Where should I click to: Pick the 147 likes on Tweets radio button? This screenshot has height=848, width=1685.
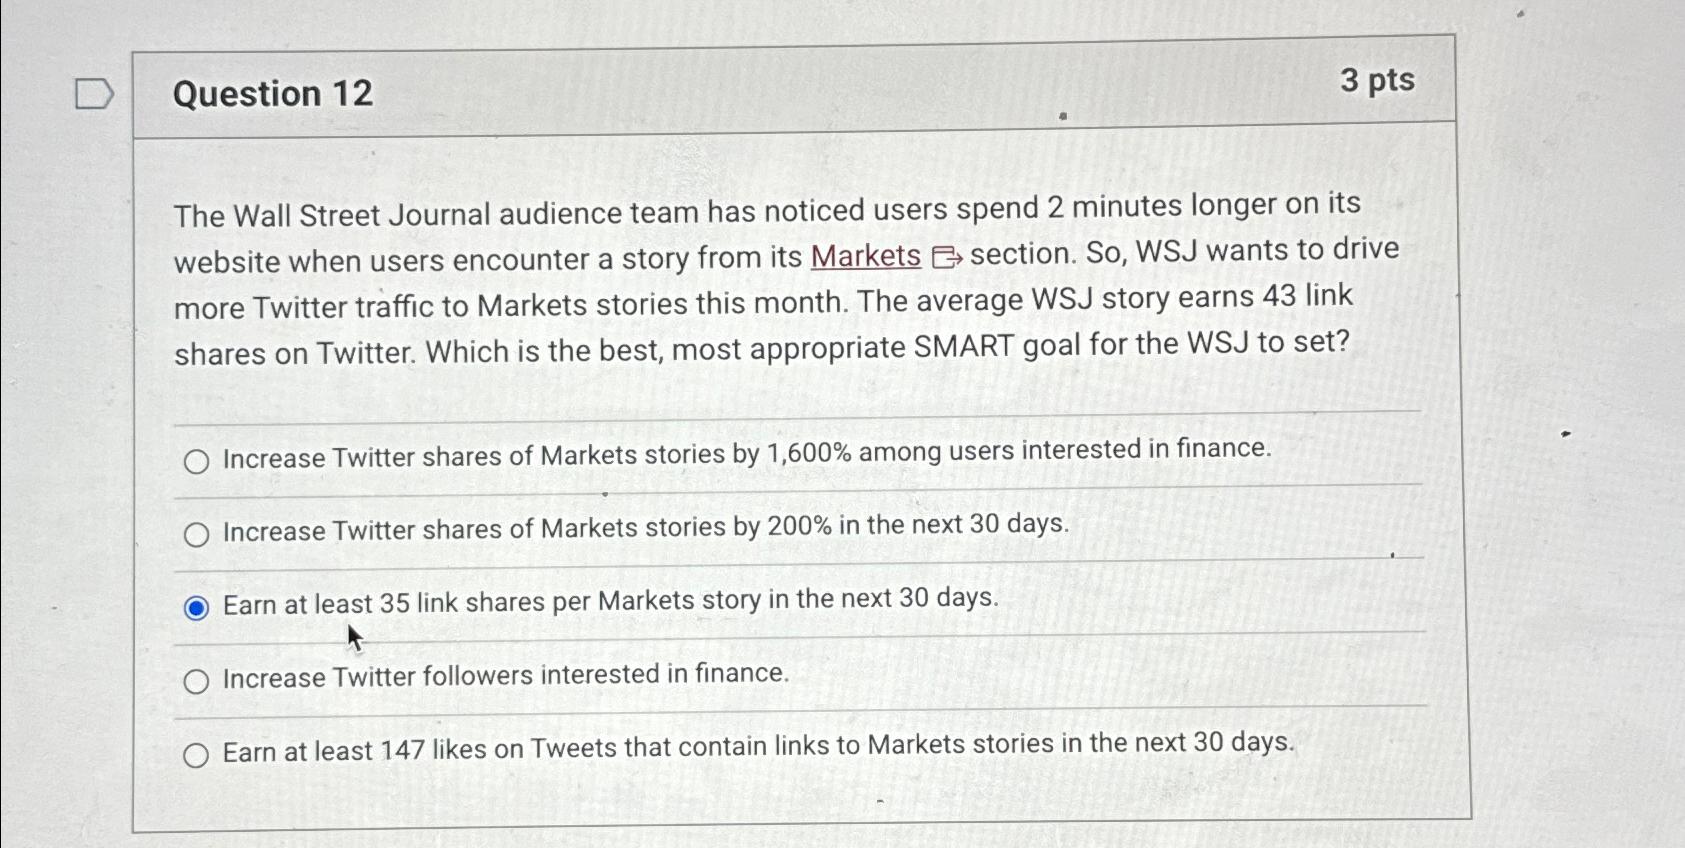click(x=196, y=755)
